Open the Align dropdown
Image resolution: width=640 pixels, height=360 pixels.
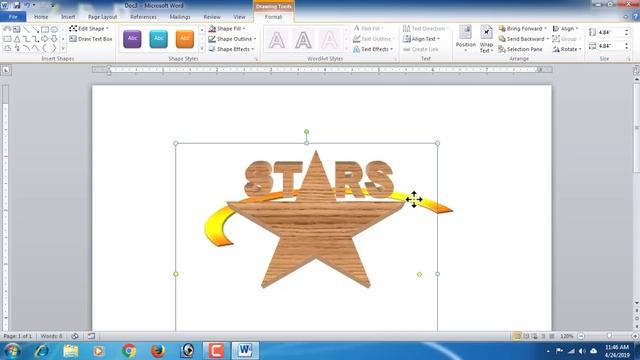[565, 29]
